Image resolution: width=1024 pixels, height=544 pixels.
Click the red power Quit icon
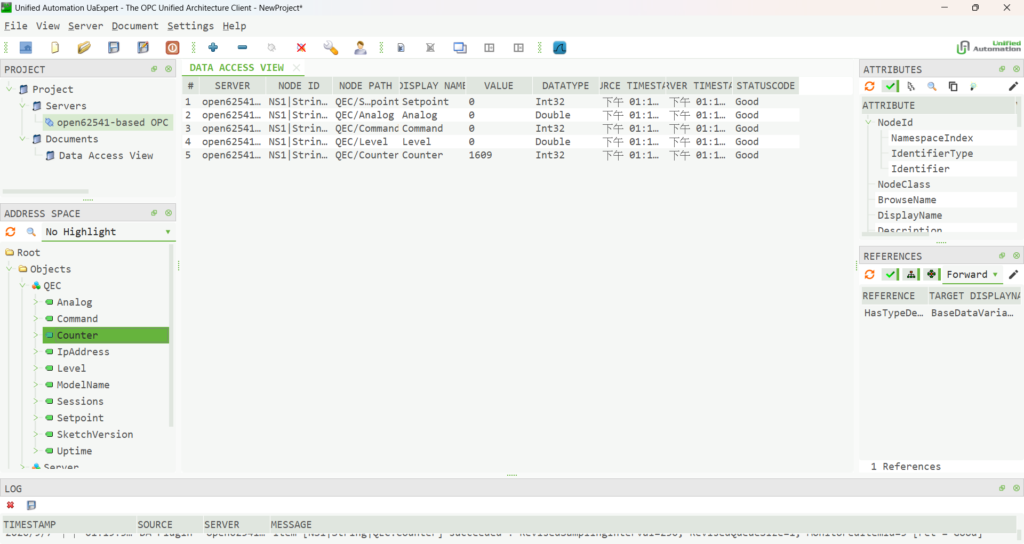point(172,48)
